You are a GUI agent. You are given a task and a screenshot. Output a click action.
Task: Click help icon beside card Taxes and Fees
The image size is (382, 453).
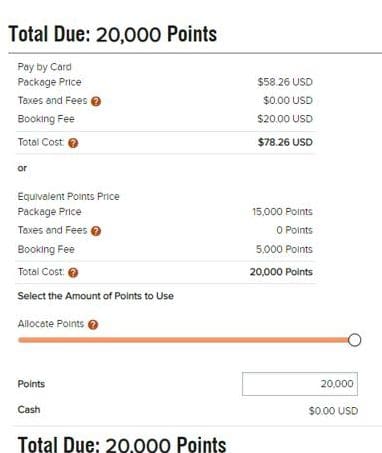pos(96,101)
